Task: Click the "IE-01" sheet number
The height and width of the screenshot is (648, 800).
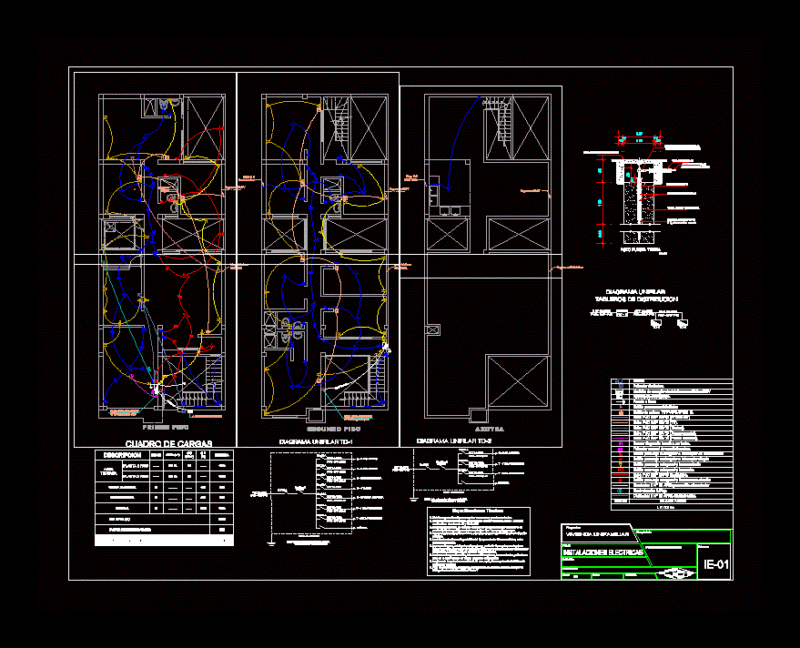Action: [715, 564]
